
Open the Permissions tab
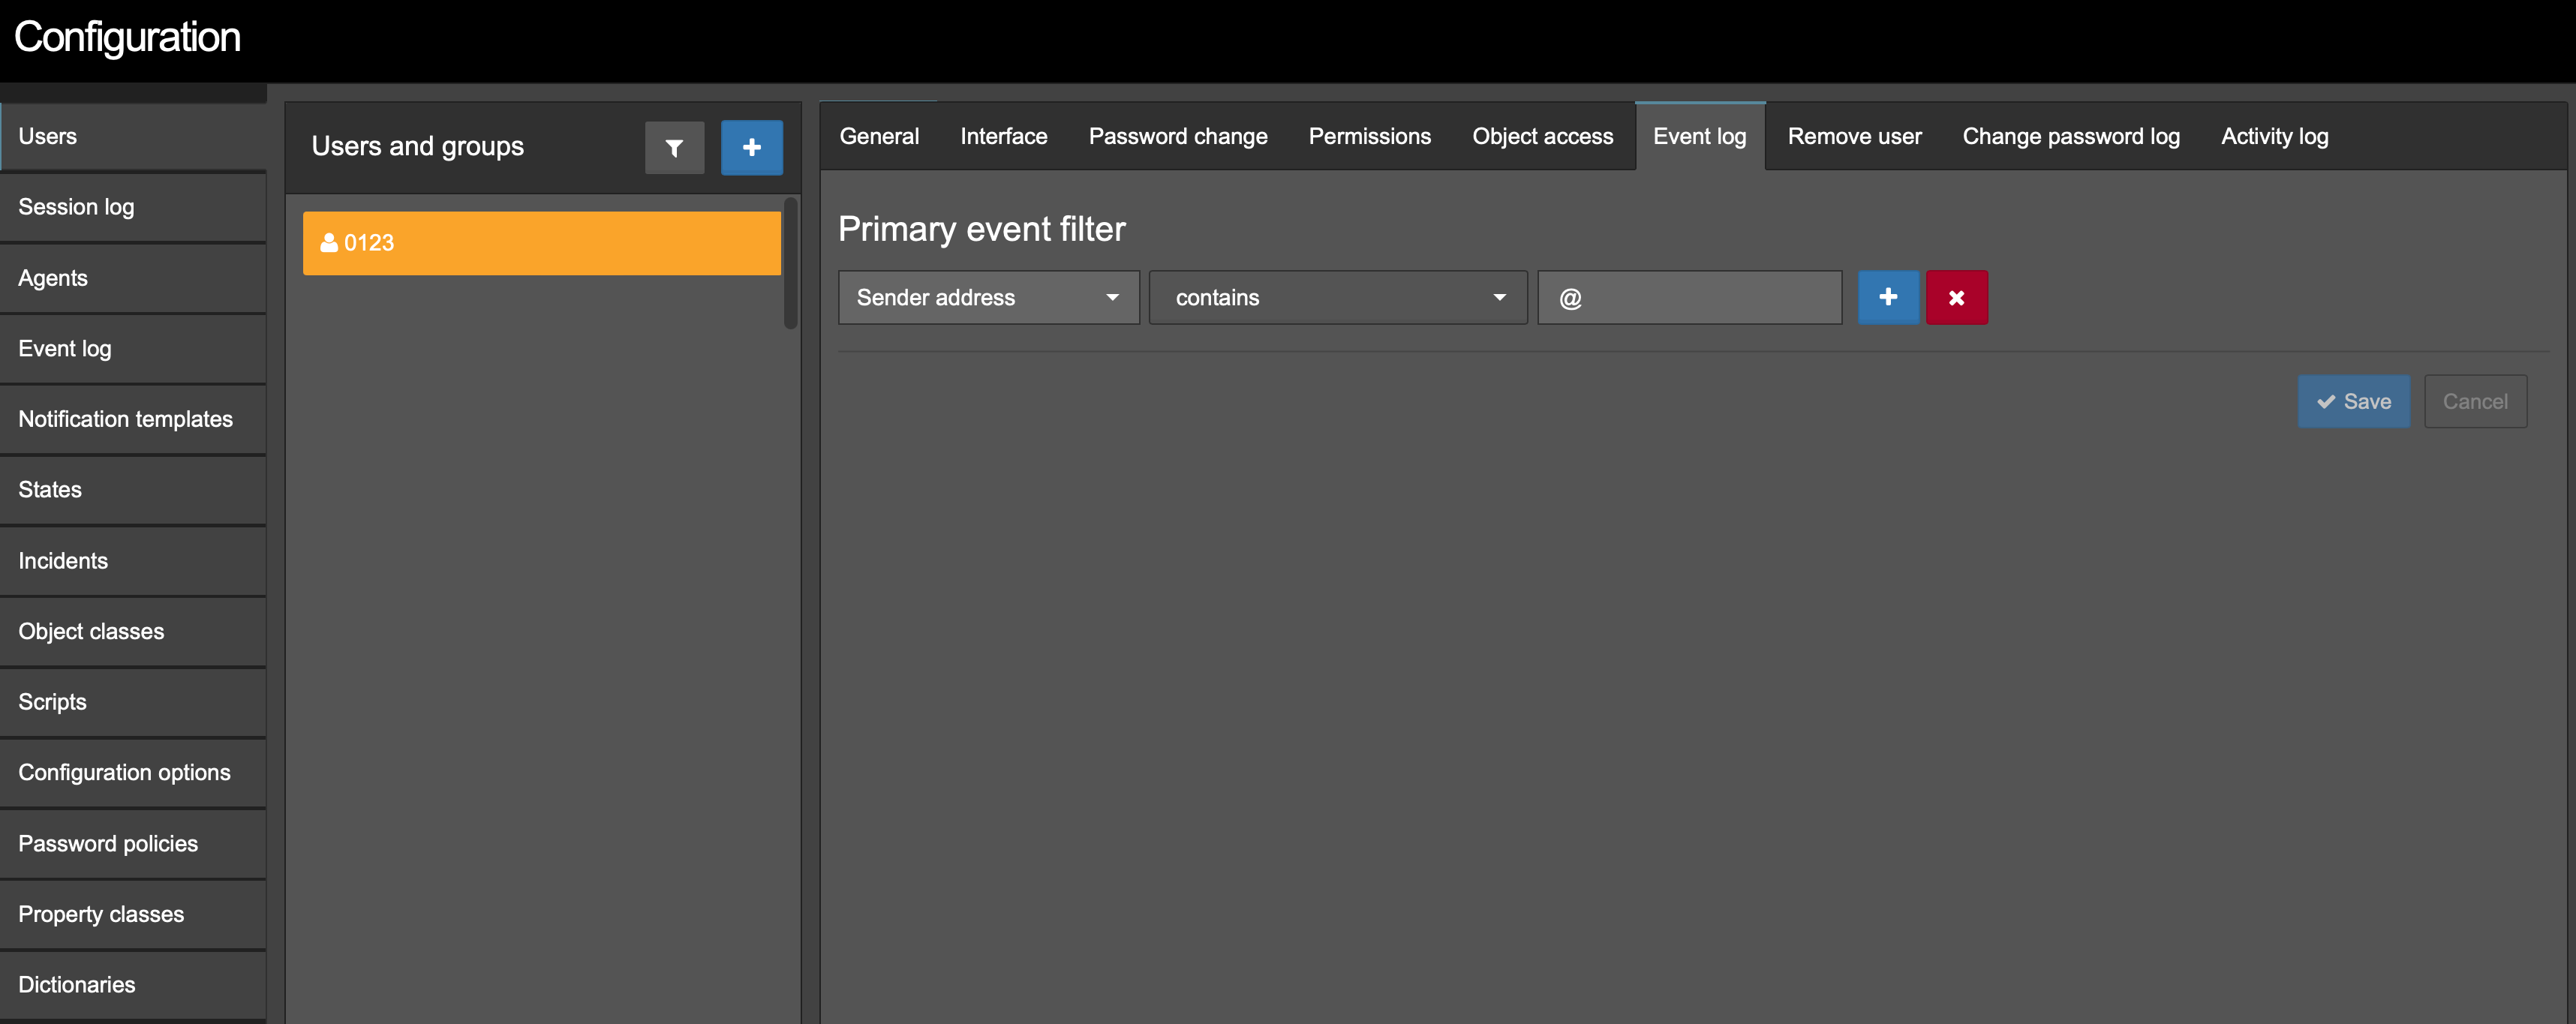pyautogui.click(x=1369, y=136)
